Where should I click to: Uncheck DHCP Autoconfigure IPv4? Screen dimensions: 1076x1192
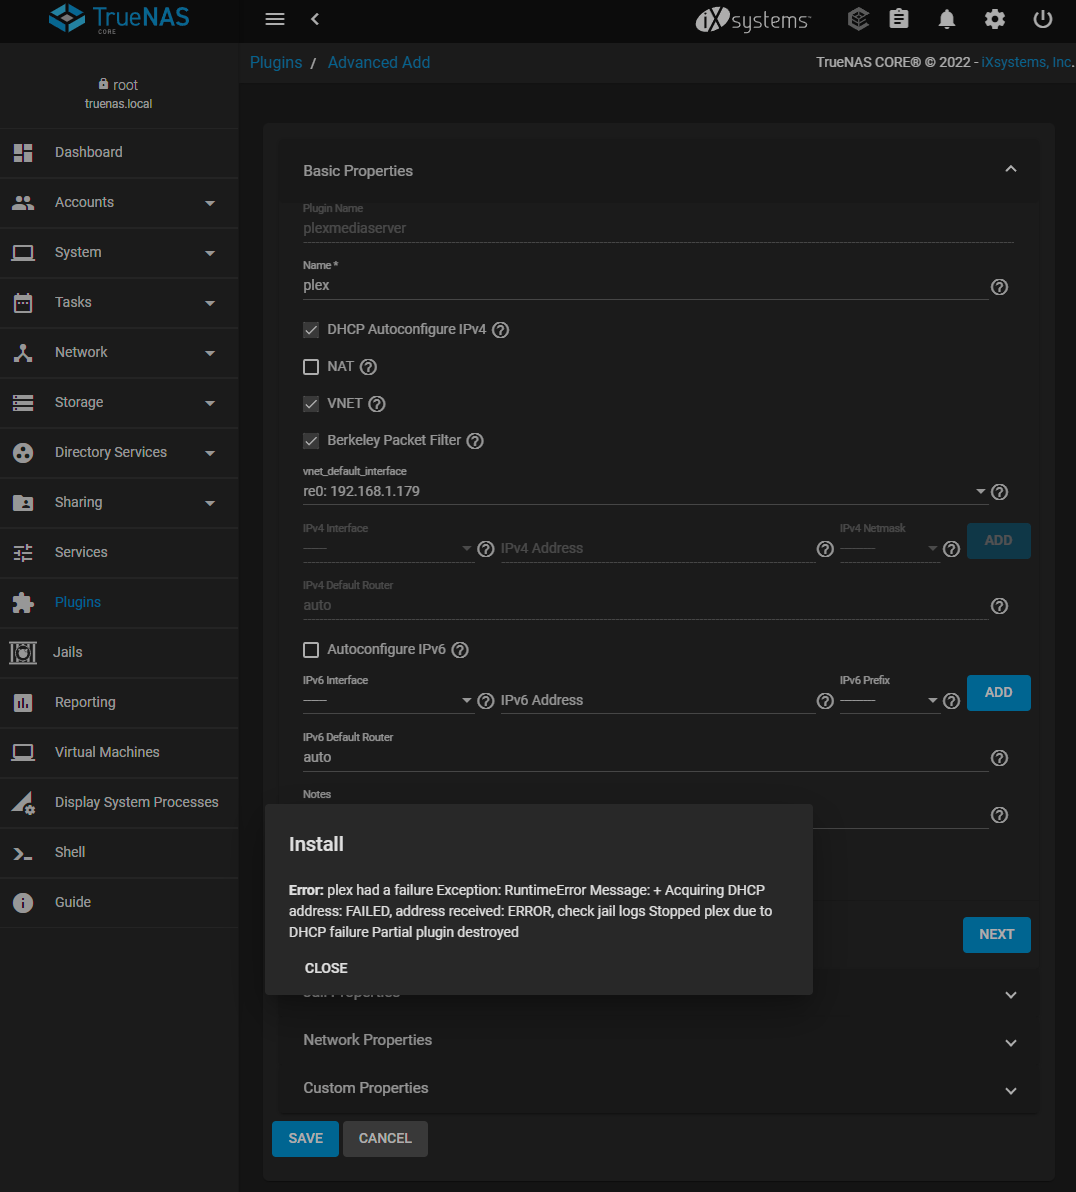coord(310,330)
